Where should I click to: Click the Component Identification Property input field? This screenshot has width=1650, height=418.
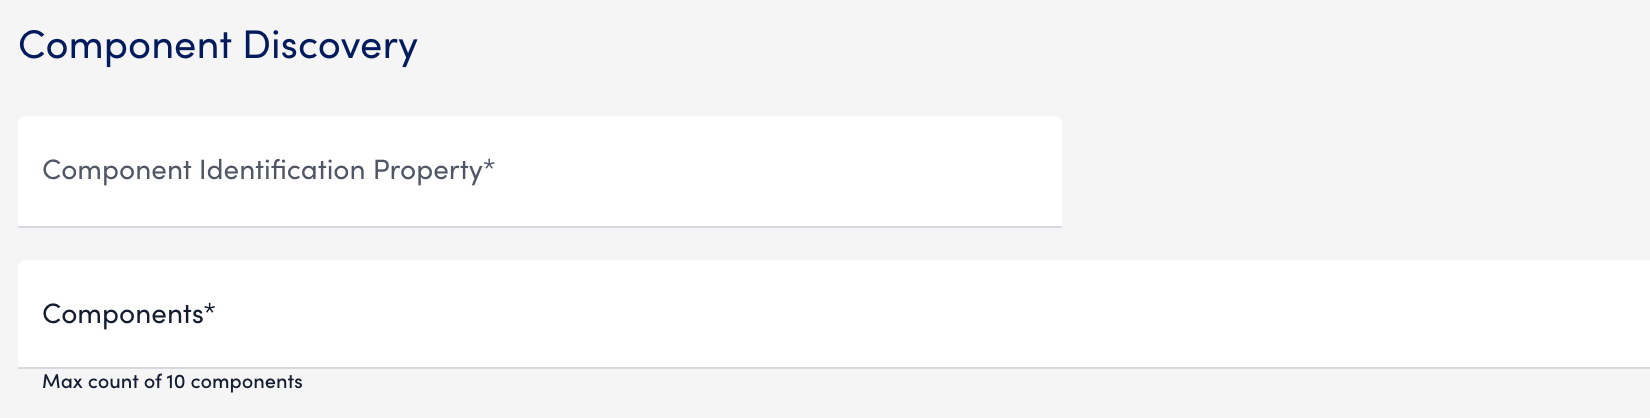(540, 171)
